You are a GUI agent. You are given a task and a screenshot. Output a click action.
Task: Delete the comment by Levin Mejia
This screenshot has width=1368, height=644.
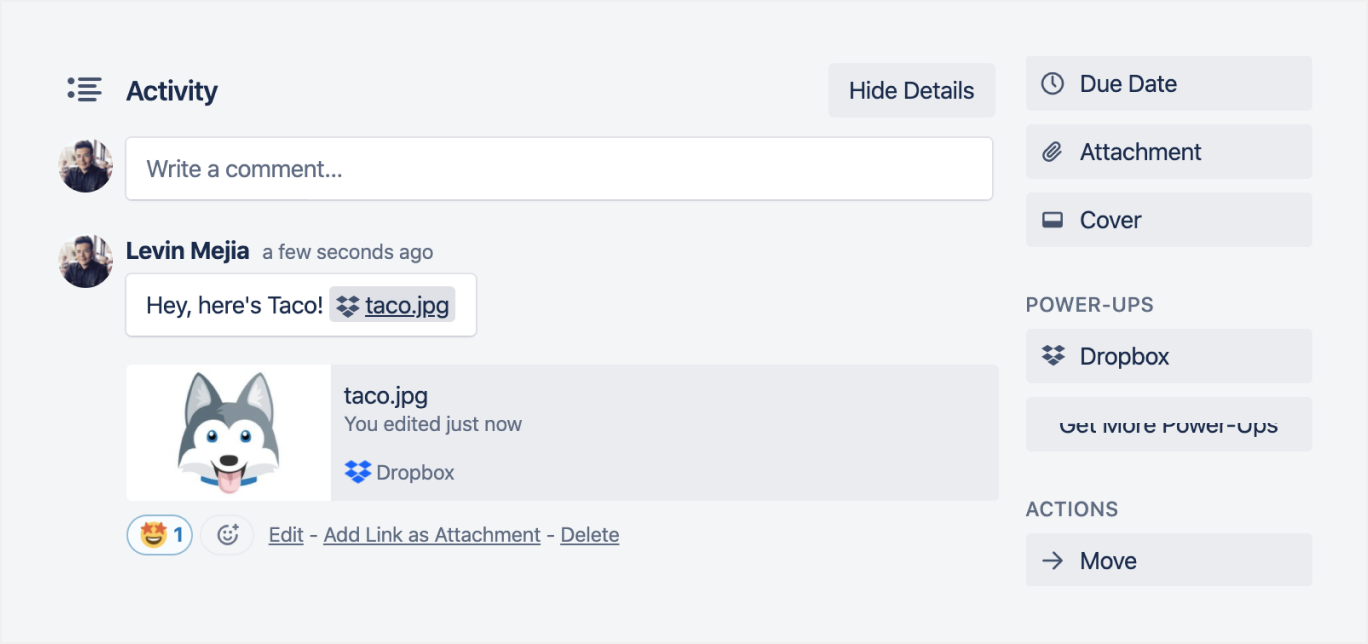pos(589,535)
